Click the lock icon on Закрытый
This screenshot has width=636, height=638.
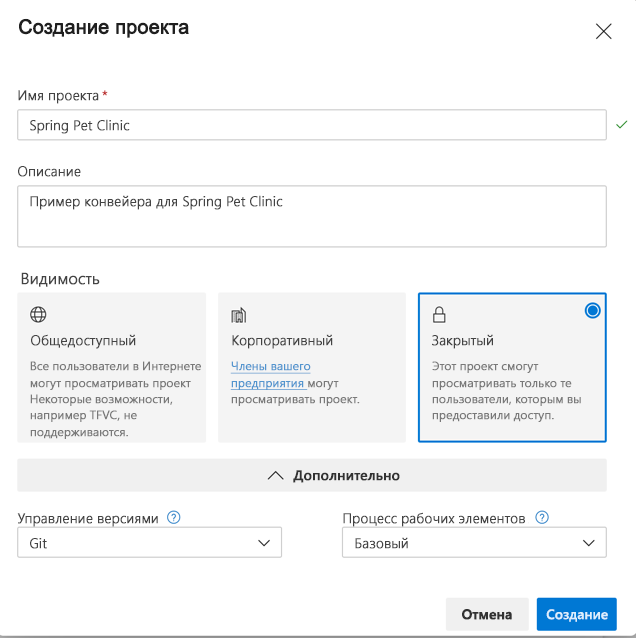(x=439, y=315)
